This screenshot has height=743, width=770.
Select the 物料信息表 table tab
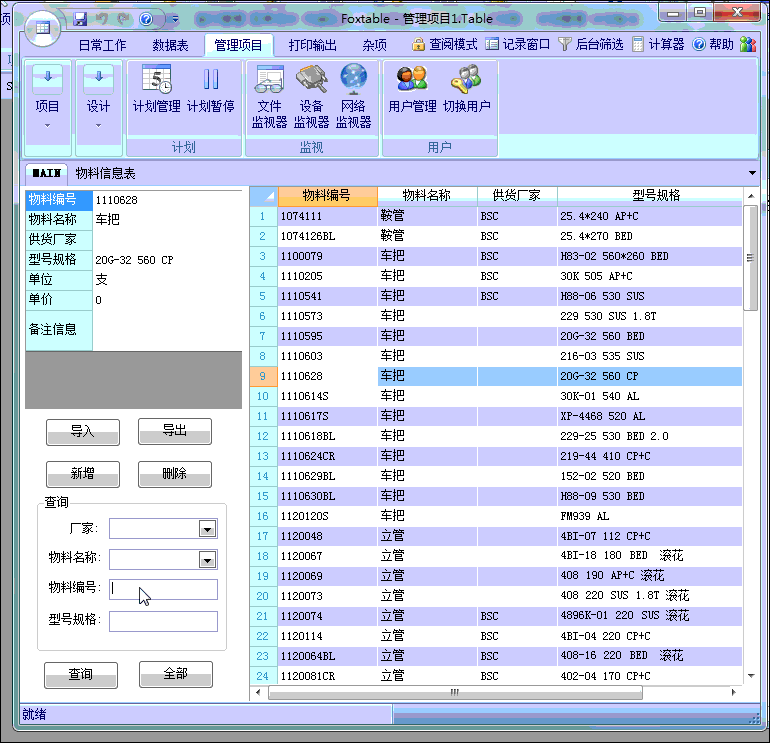coord(105,173)
